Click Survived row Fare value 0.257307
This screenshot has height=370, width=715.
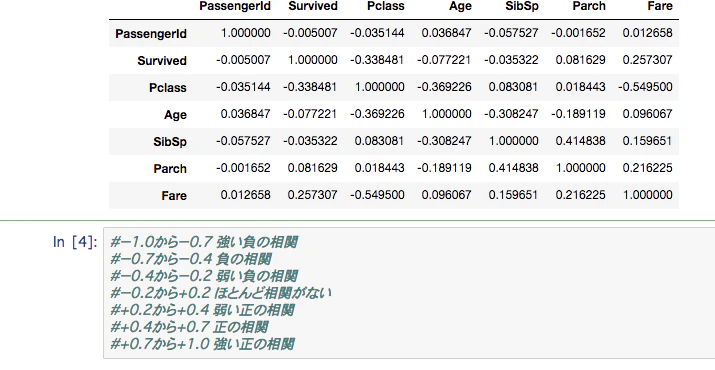(x=648, y=60)
